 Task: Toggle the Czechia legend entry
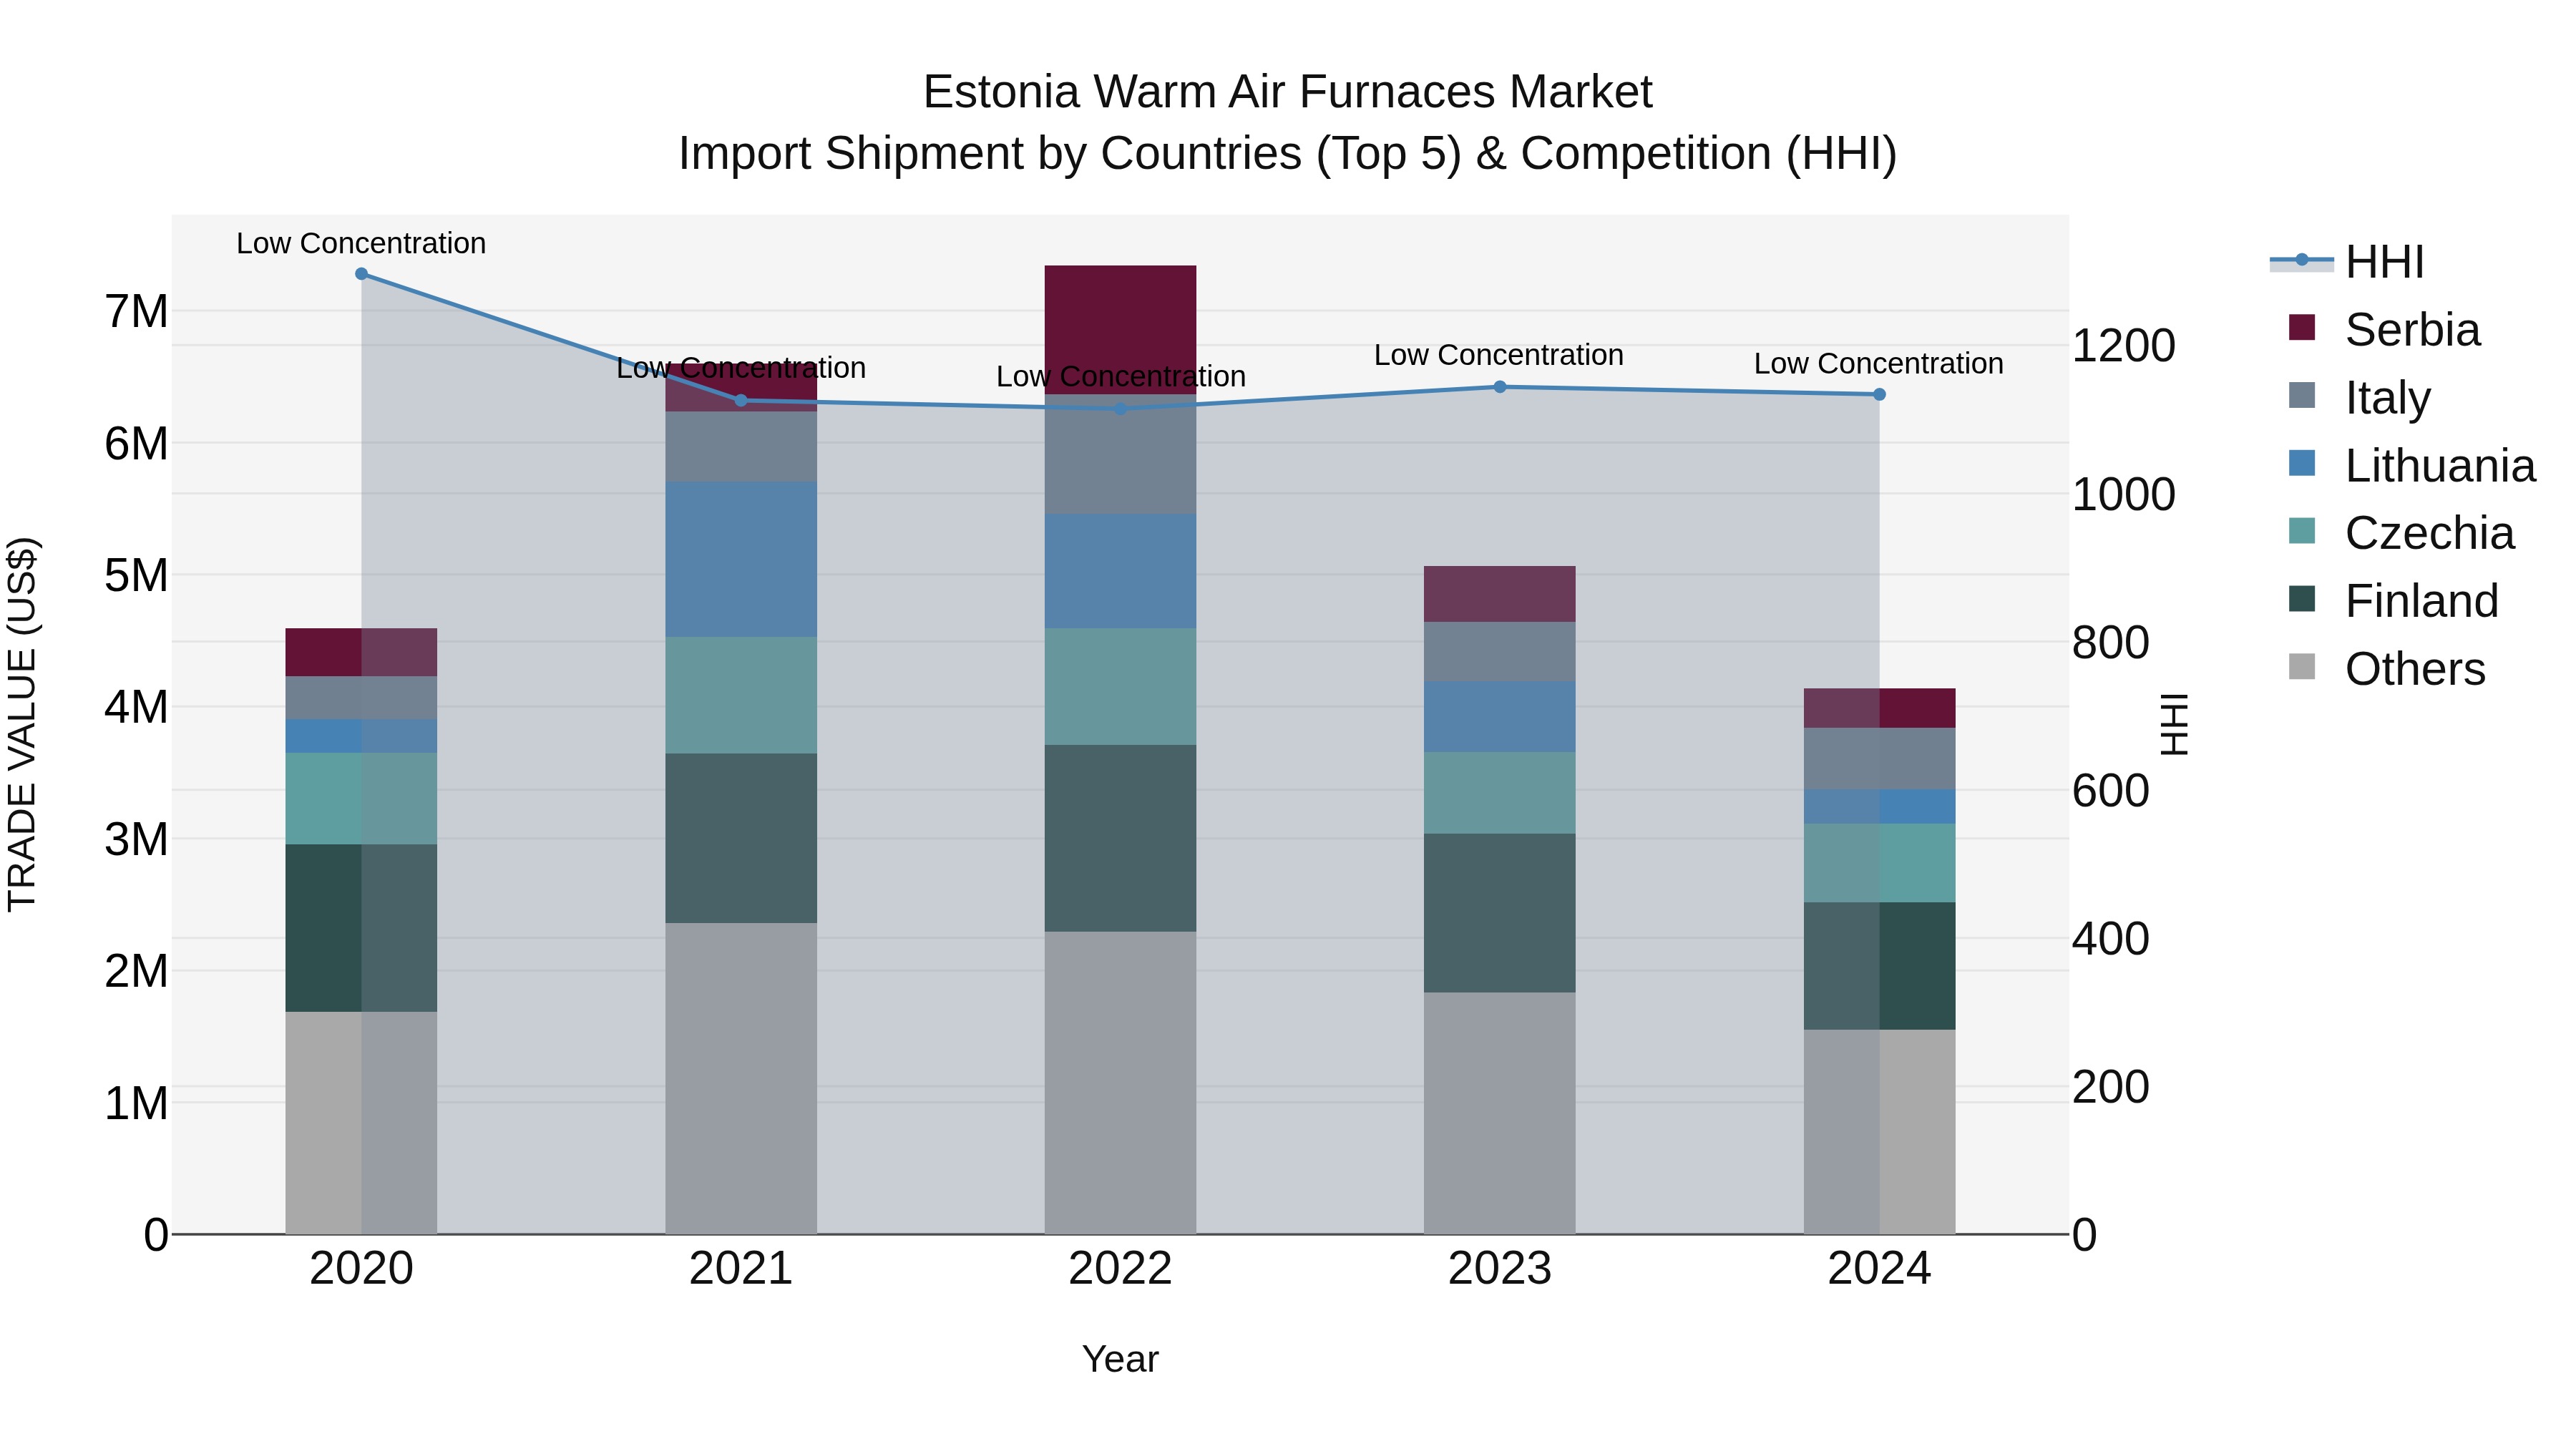2401,533
